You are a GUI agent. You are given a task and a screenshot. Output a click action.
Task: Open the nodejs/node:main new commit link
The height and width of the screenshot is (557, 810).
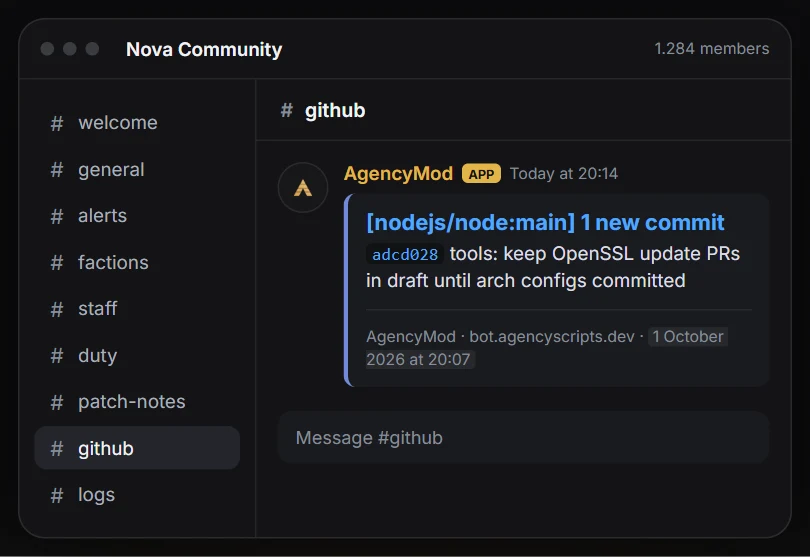(x=545, y=223)
